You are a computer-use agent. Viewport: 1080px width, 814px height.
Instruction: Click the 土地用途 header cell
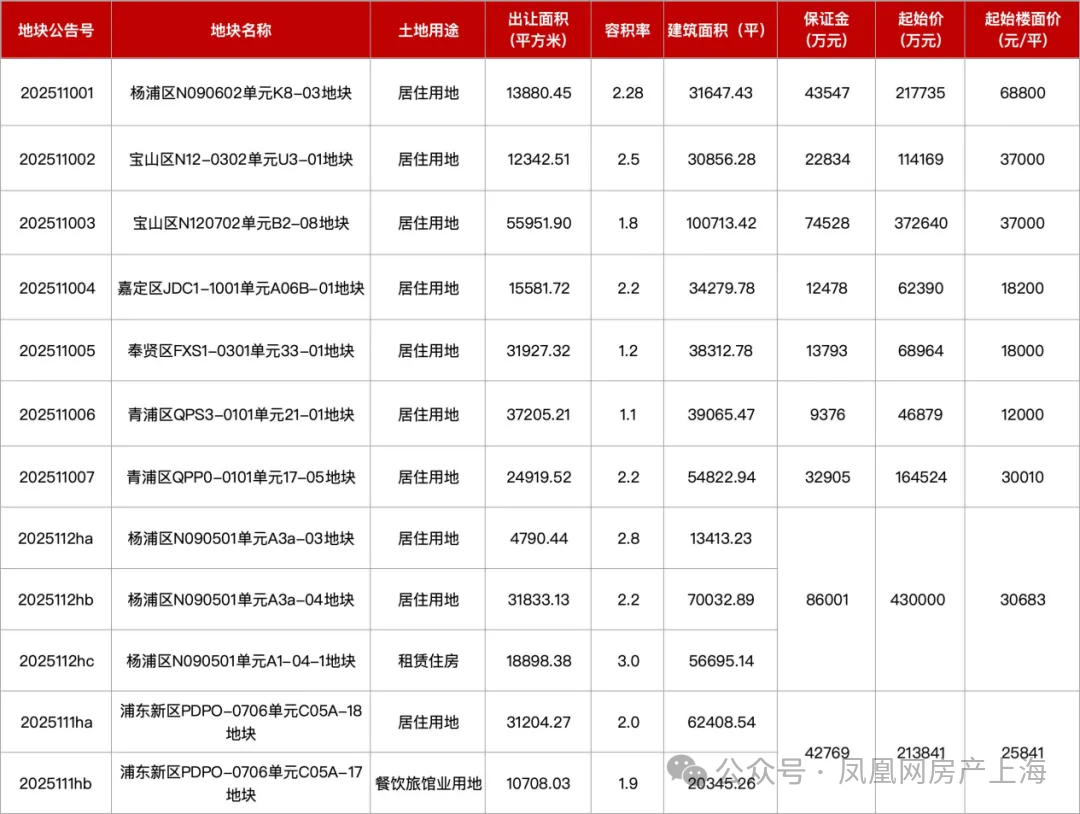click(428, 30)
